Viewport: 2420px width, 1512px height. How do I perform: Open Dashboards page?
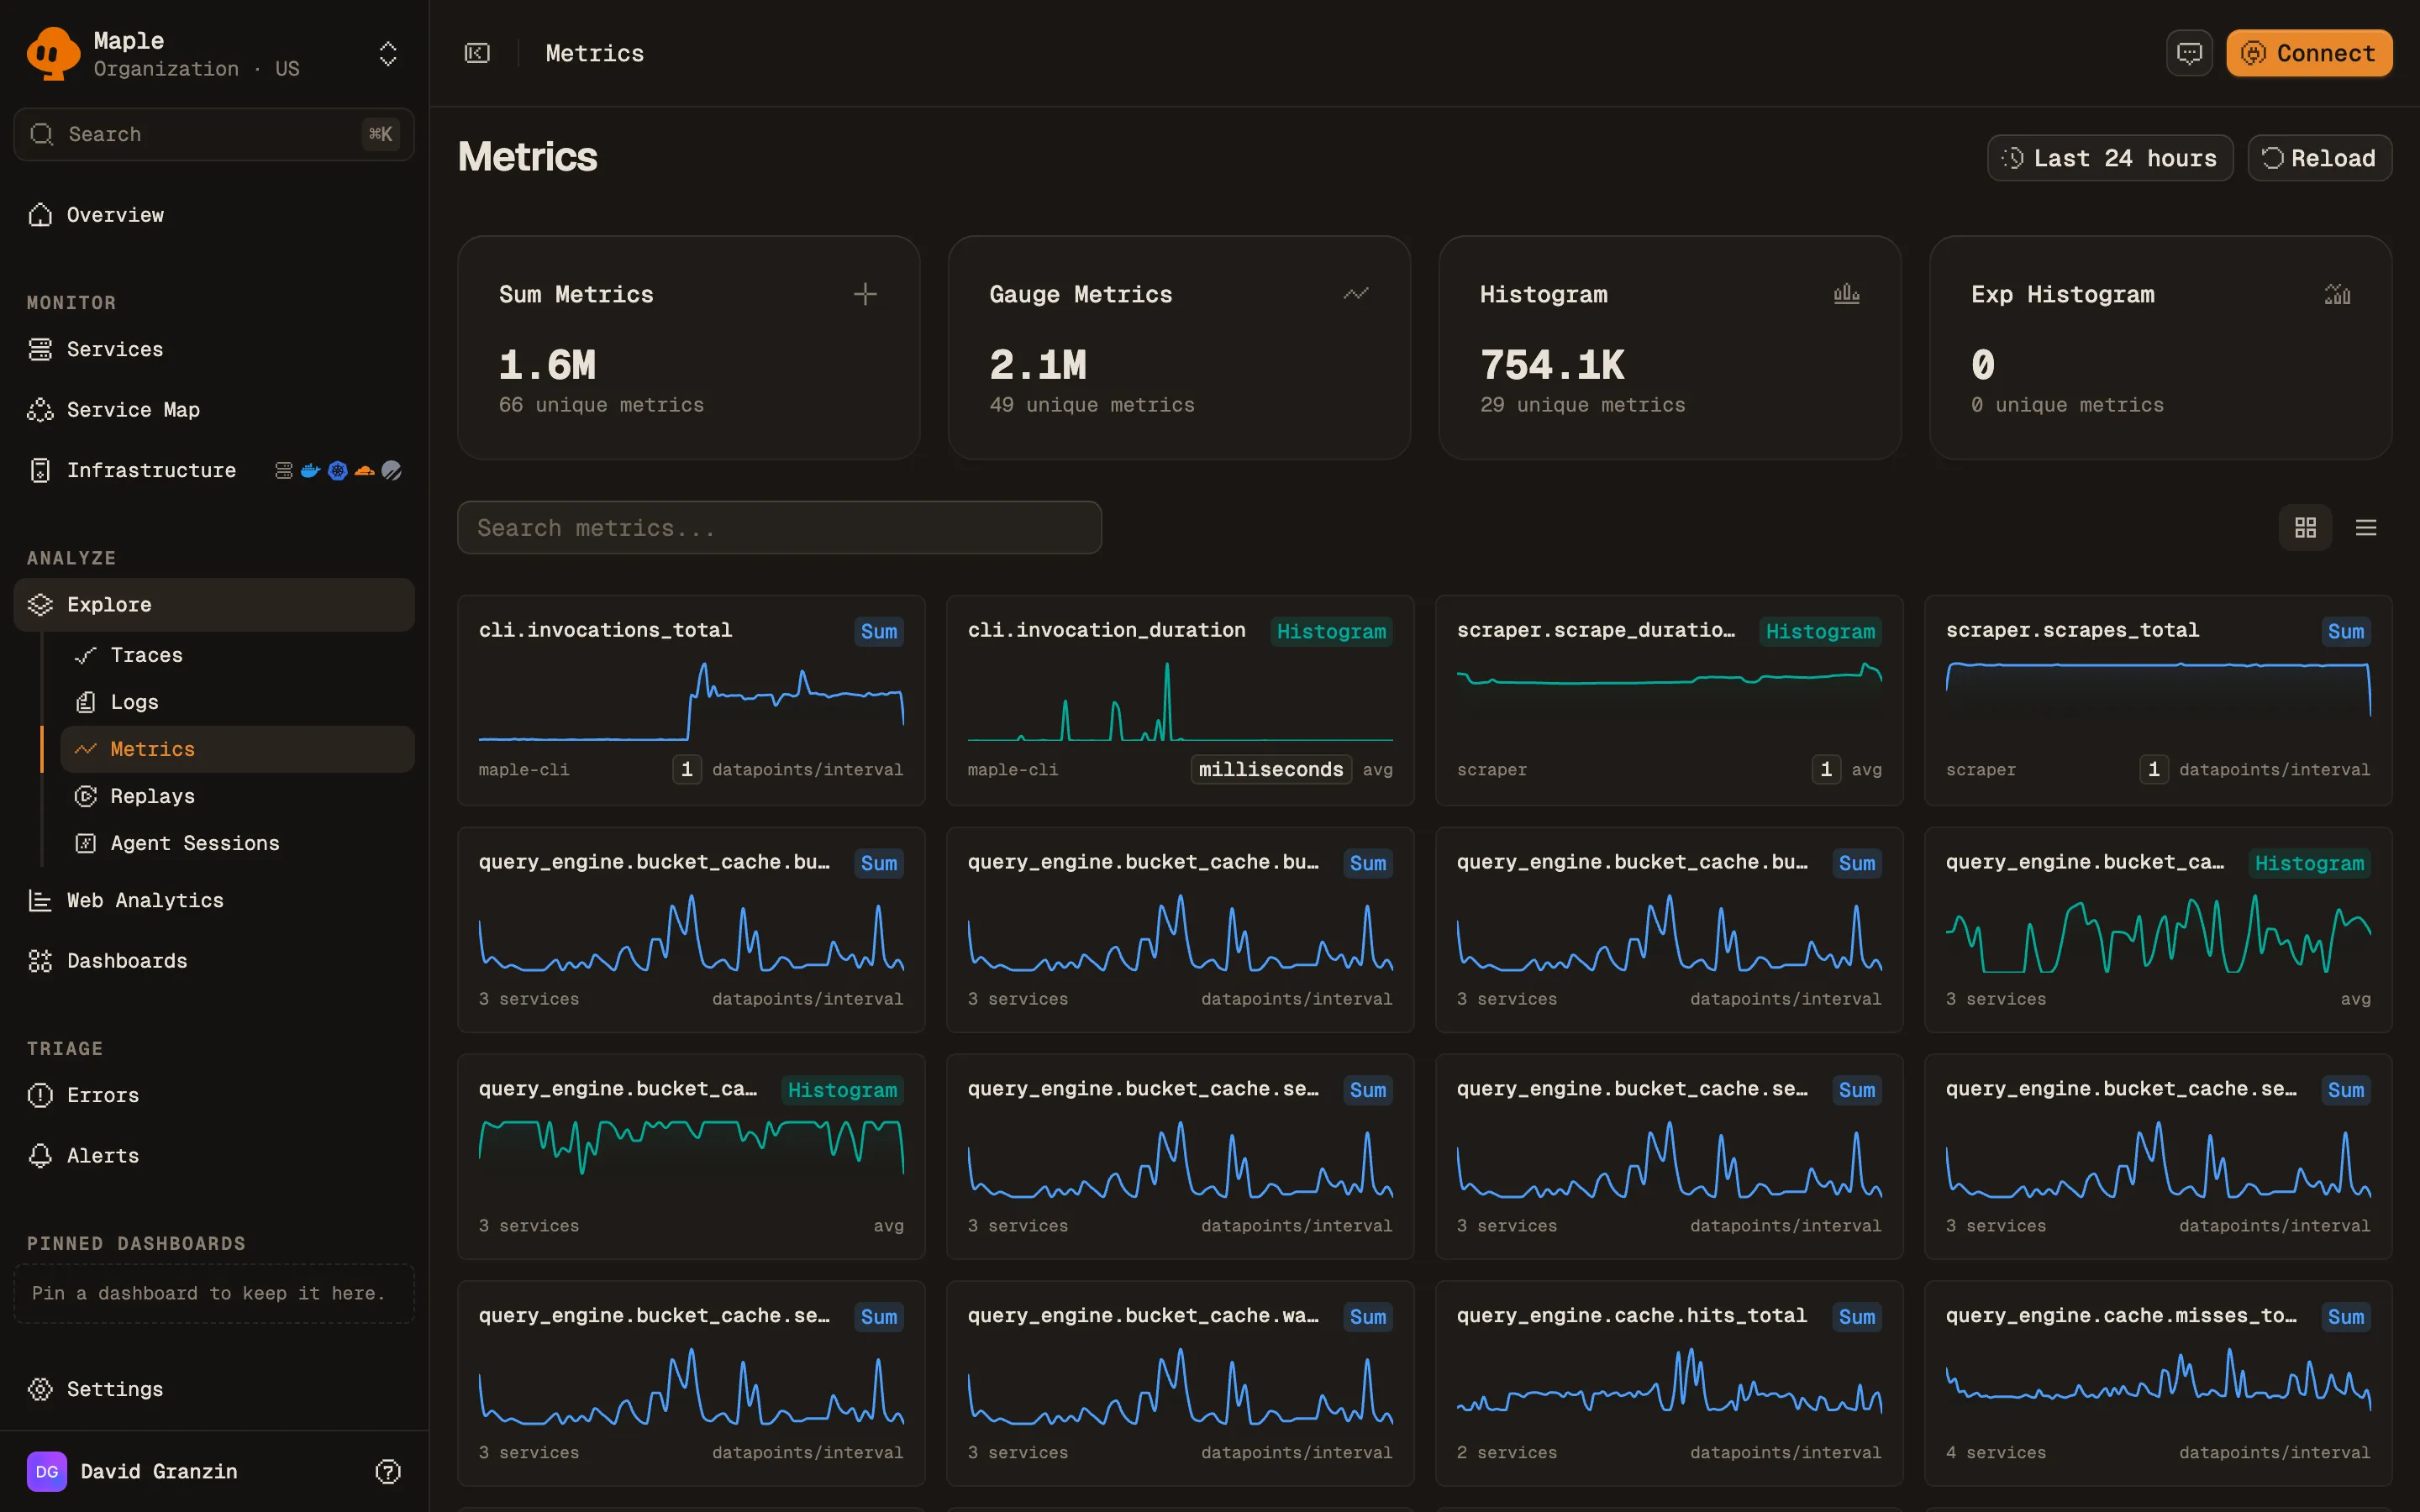pos(214,961)
